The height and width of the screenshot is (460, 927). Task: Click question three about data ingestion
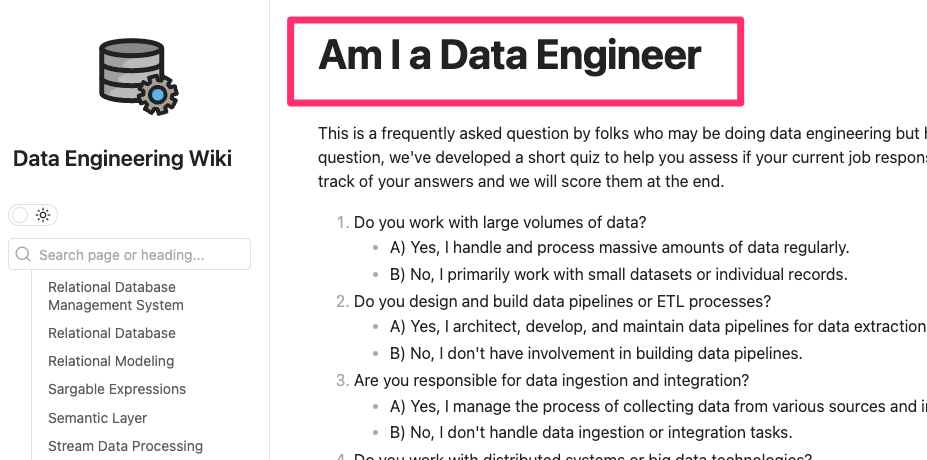[x=552, y=380]
